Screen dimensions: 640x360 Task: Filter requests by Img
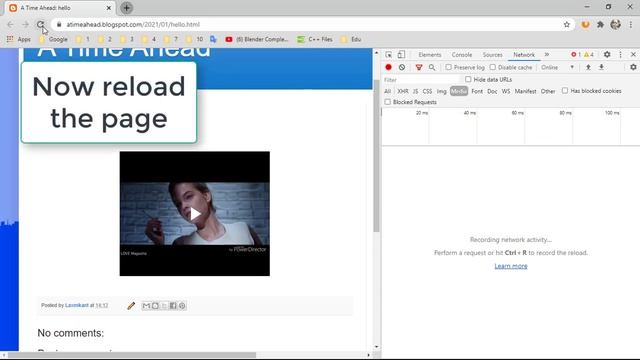click(x=442, y=91)
